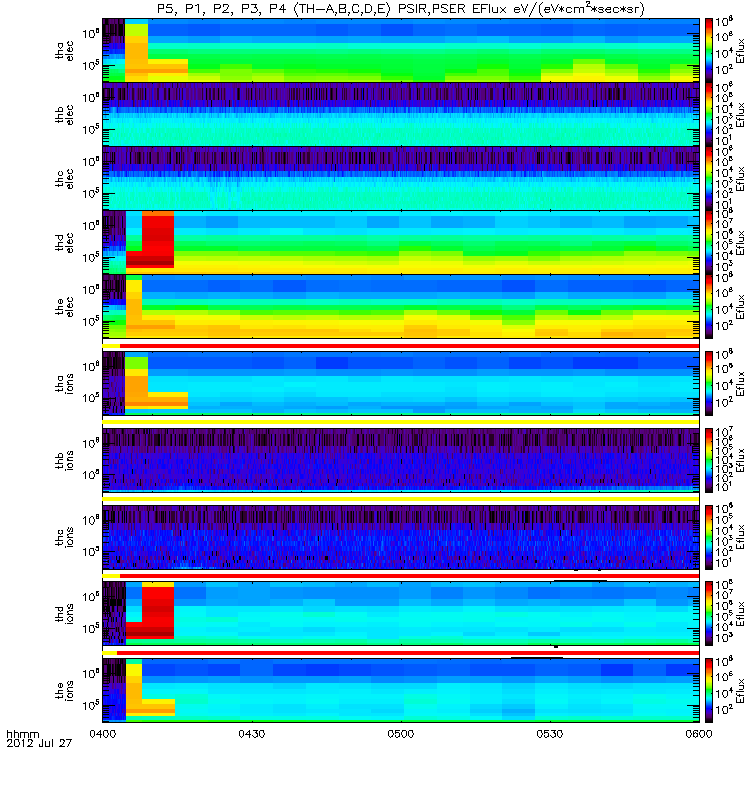Click the 0530 time axis label

[x=550, y=734]
